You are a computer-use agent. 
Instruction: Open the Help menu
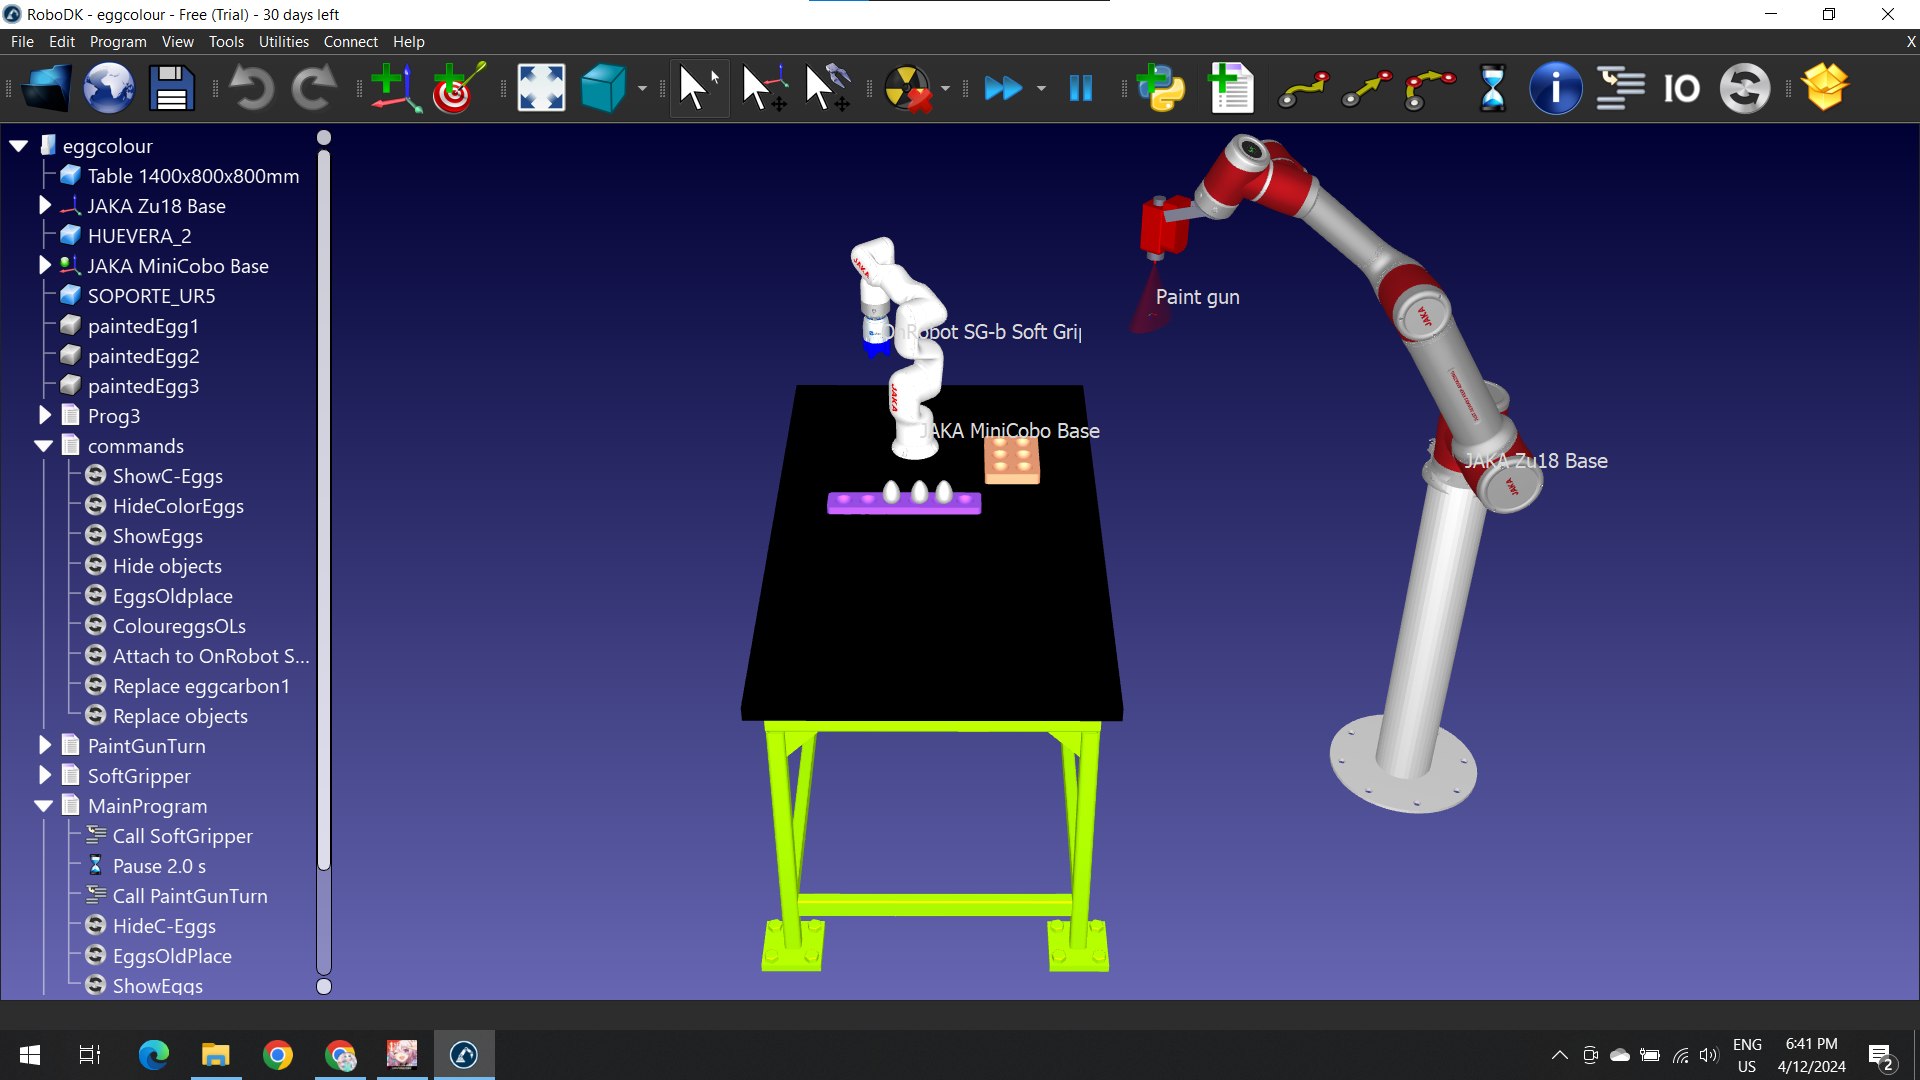pos(409,42)
